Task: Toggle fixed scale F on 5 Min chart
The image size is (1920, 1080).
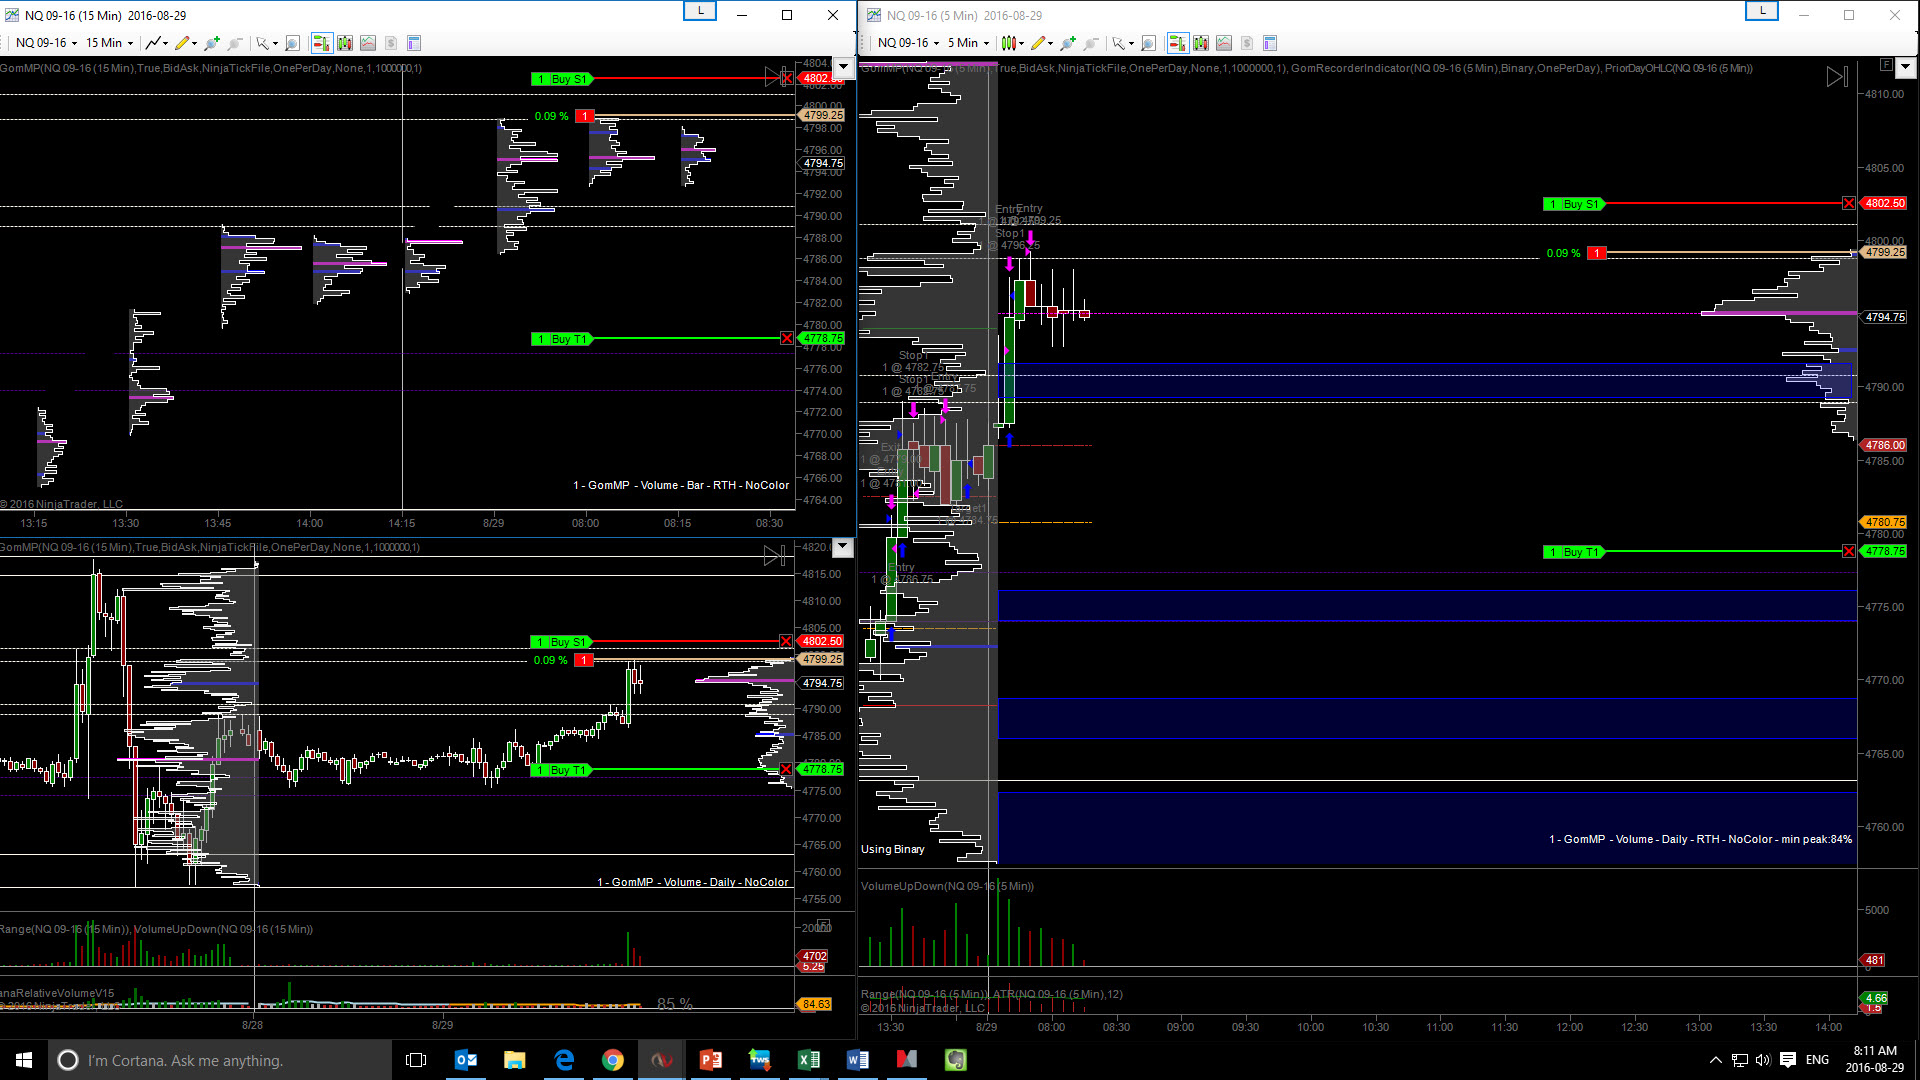Action: (x=1885, y=65)
